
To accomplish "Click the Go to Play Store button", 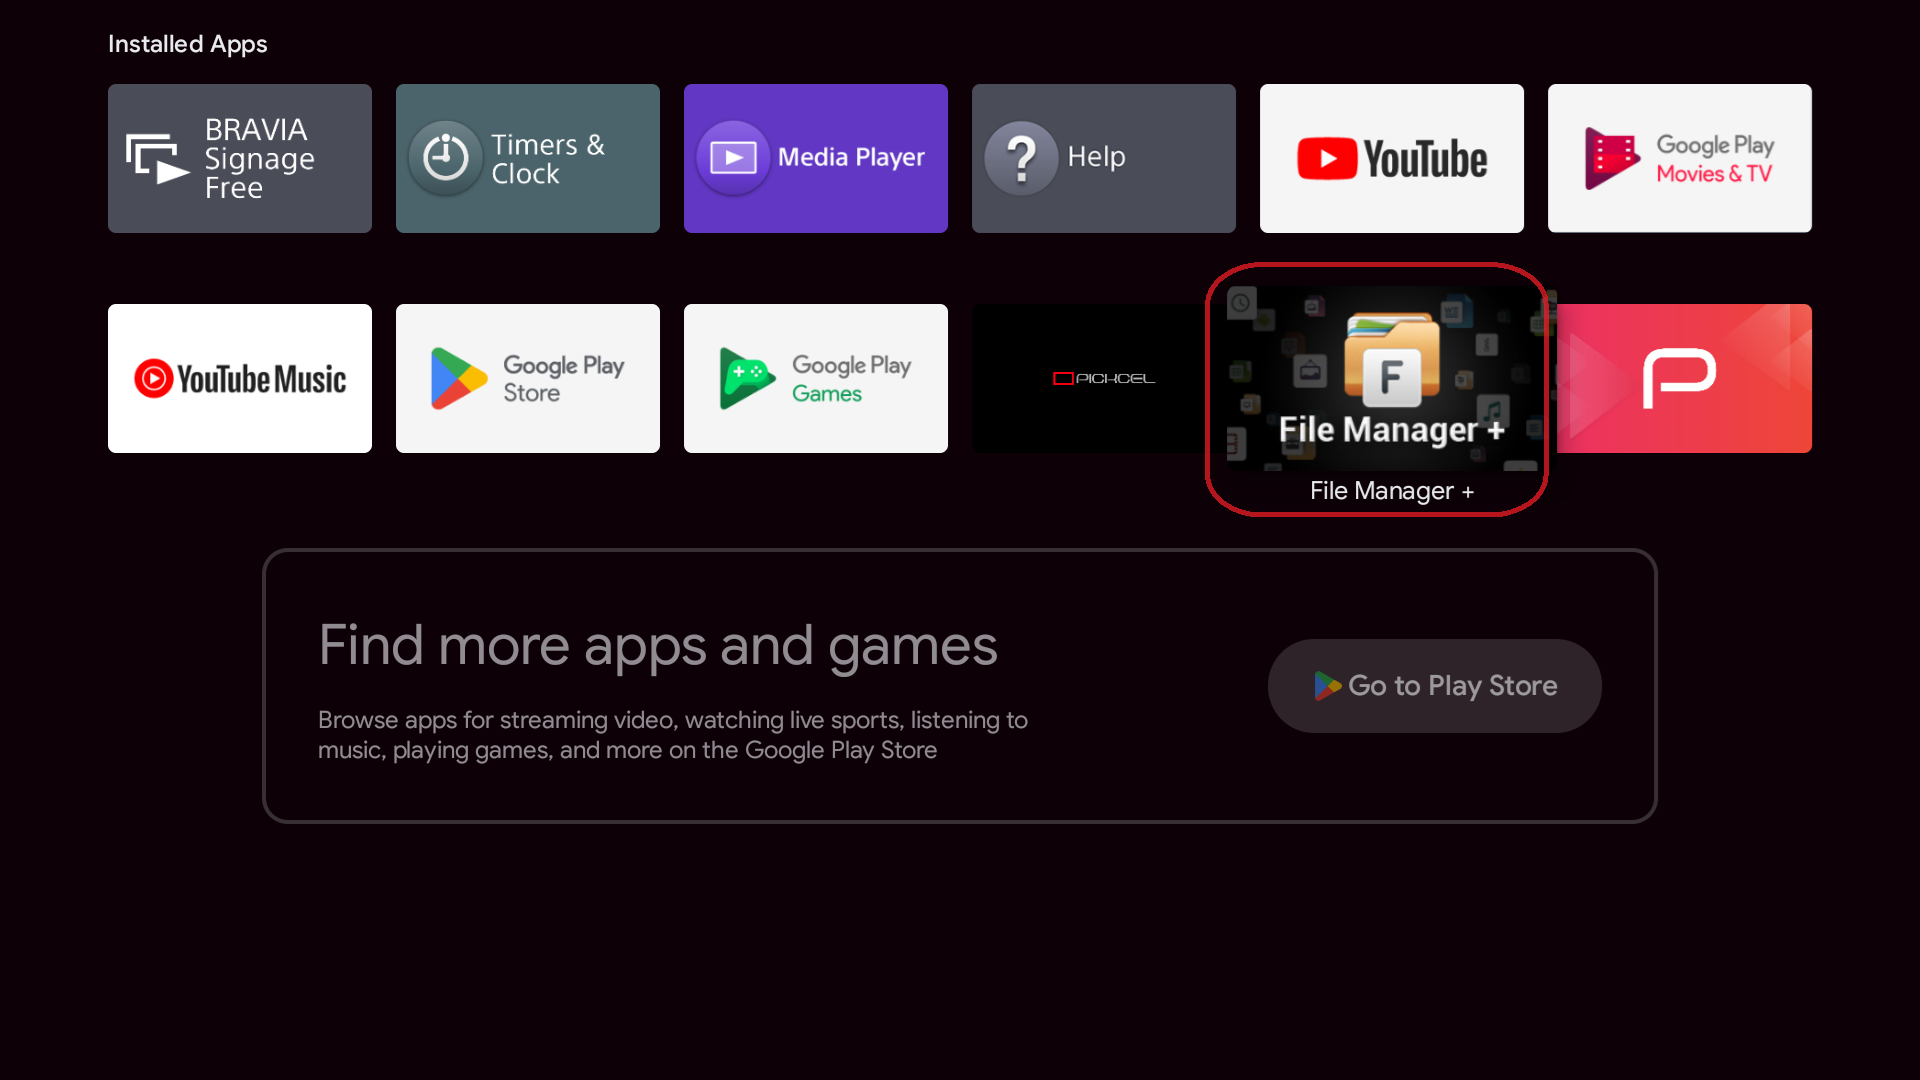I will tap(1433, 686).
